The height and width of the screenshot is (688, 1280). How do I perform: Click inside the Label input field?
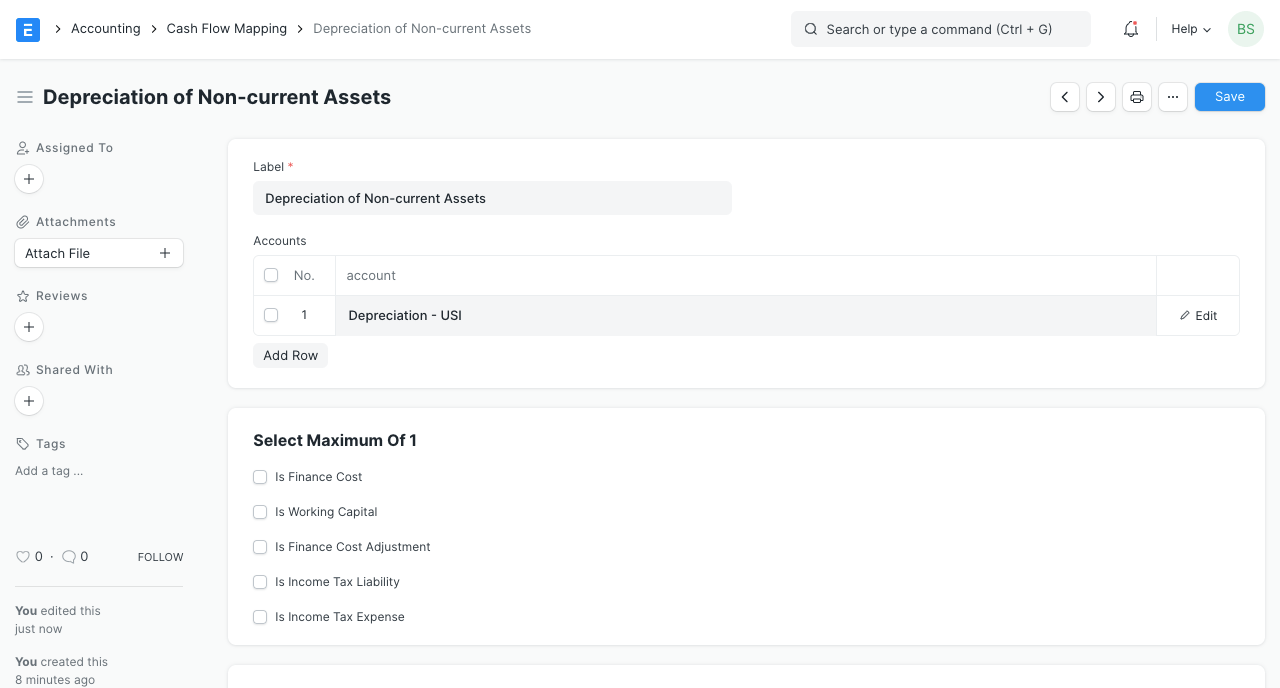[x=492, y=198]
